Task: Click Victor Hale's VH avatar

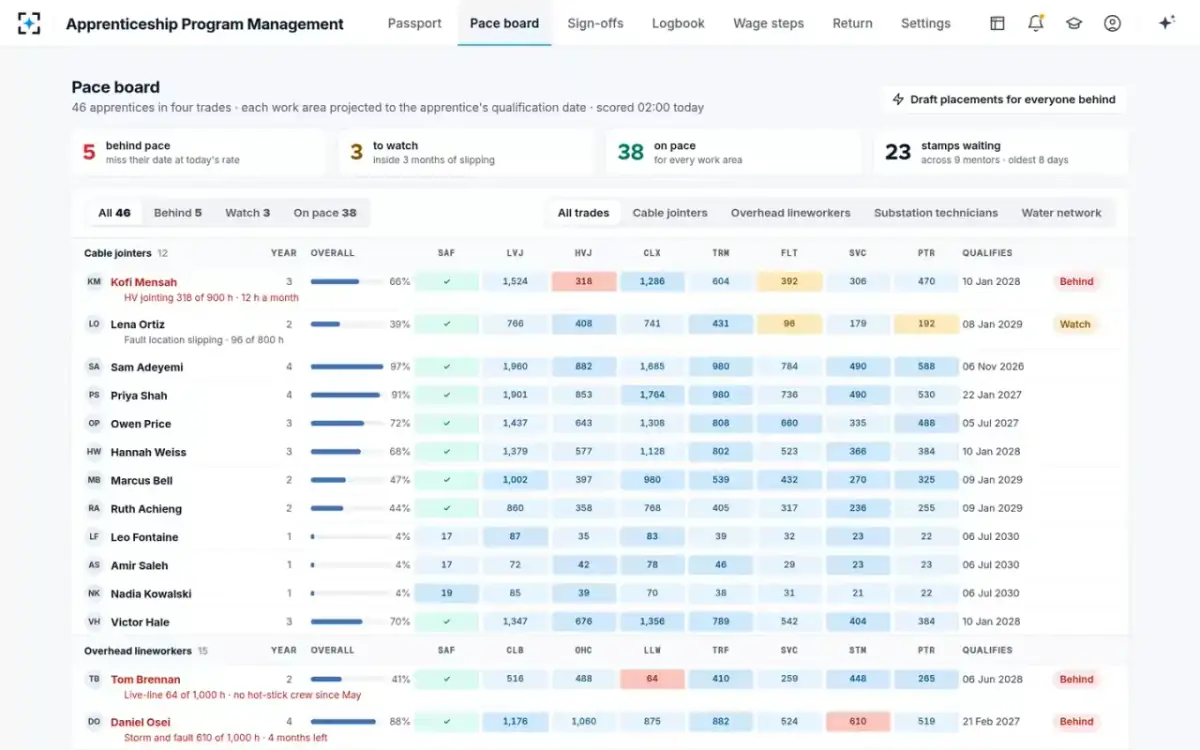Action: pos(94,622)
